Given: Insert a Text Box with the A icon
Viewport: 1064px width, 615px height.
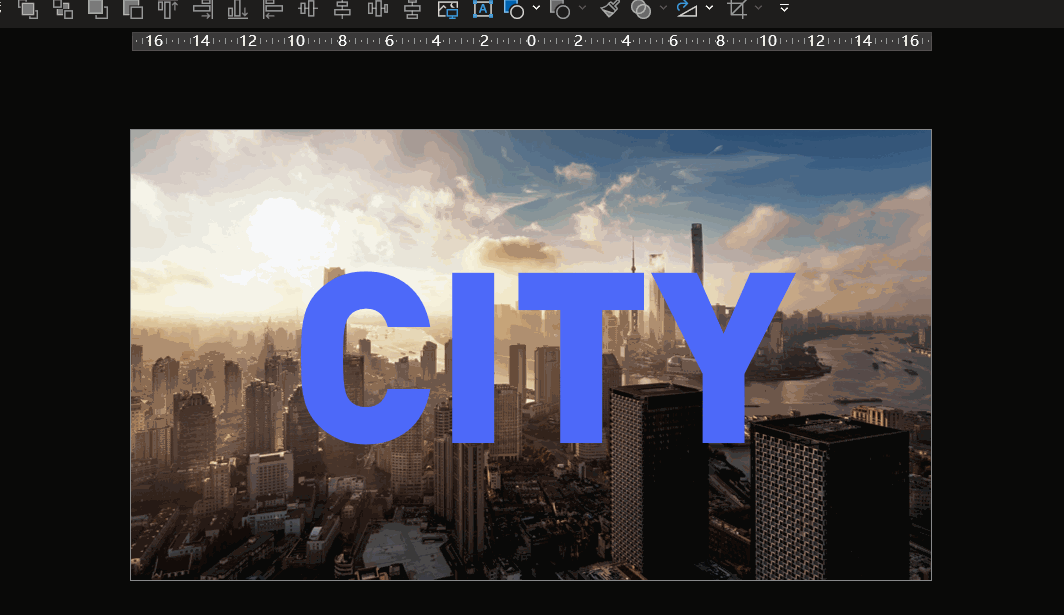Looking at the screenshot, I should [482, 9].
